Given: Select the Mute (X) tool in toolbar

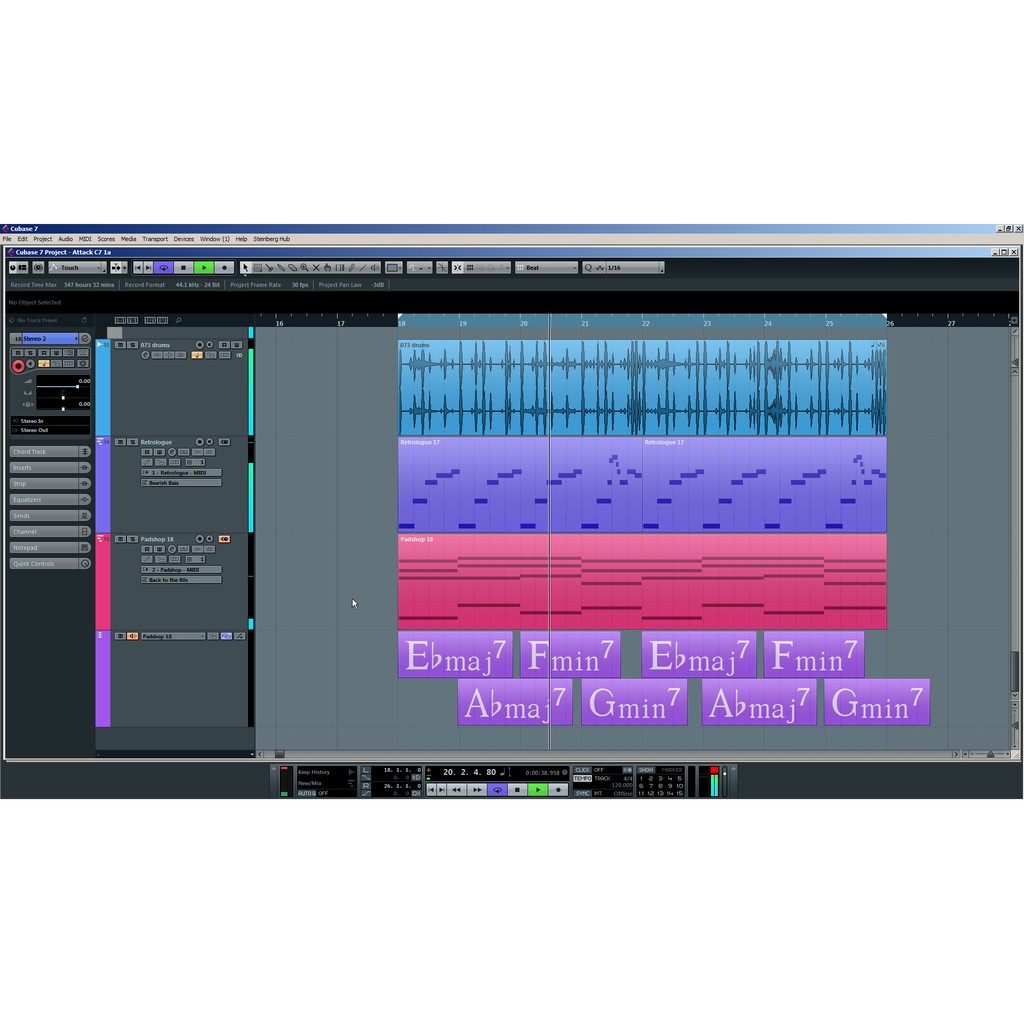Looking at the screenshot, I should coord(316,268).
